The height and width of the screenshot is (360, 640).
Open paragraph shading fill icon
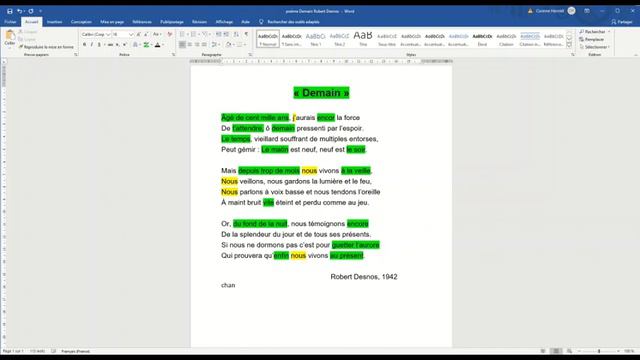pyautogui.click(x=229, y=44)
